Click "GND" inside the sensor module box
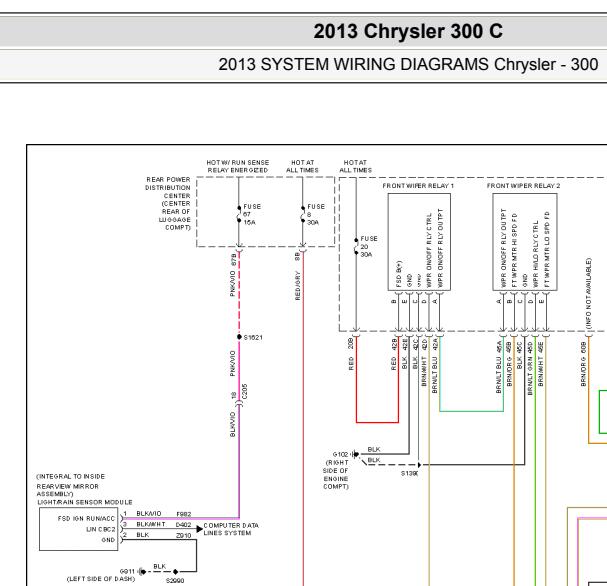This screenshot has width=607, height=586. coord(108,540)
